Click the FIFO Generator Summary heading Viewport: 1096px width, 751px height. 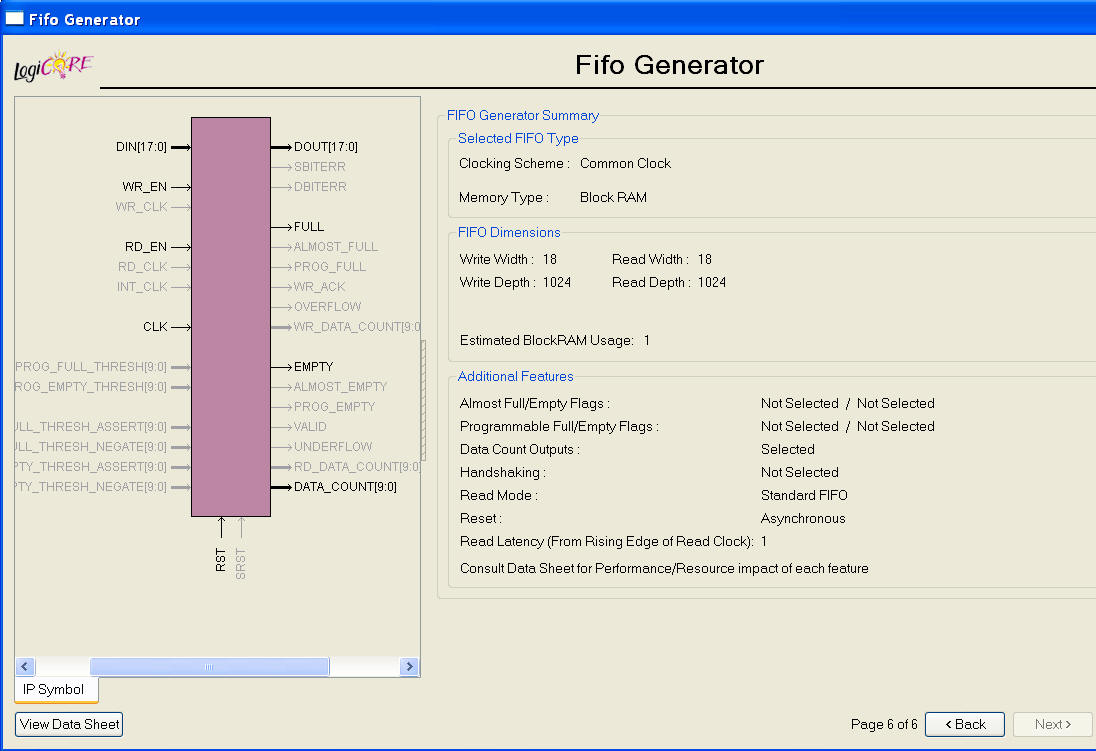tap(523, 115)
